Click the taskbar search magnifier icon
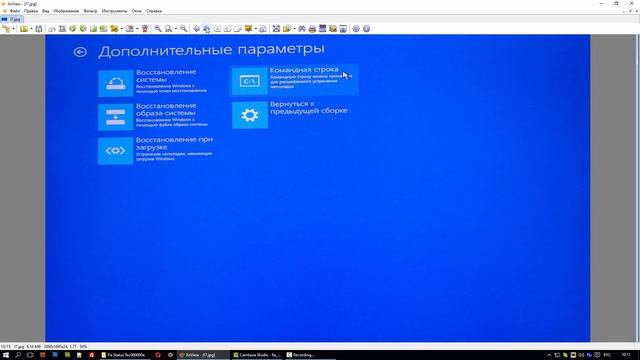Screen dimensions: 640x360 point(18,355)
